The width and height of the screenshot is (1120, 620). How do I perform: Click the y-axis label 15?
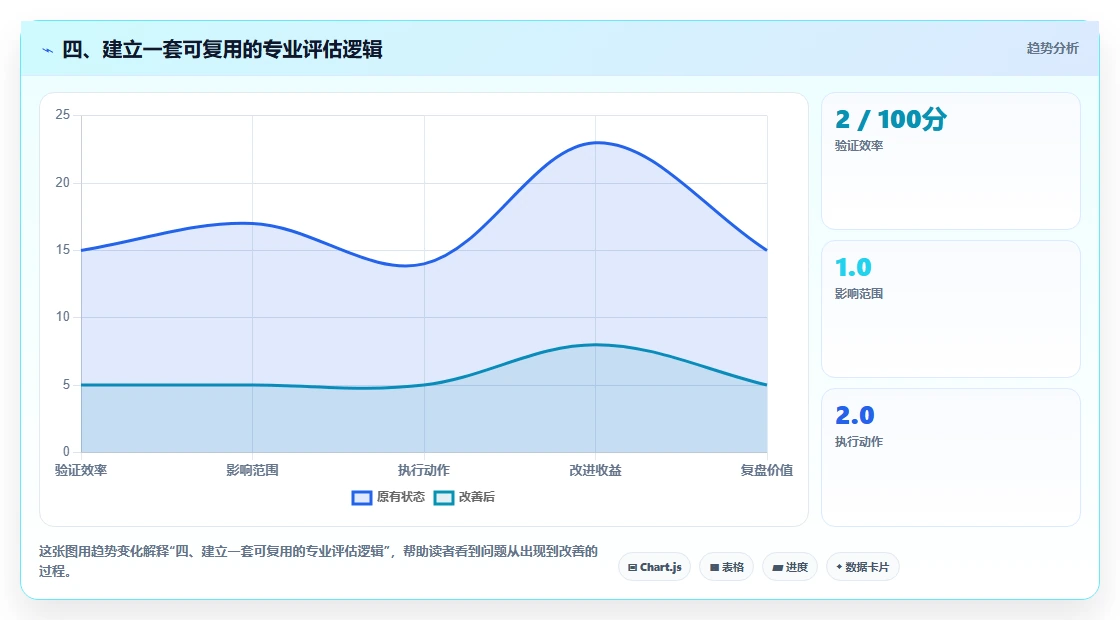pyautogui.click(x=63, y=250)
